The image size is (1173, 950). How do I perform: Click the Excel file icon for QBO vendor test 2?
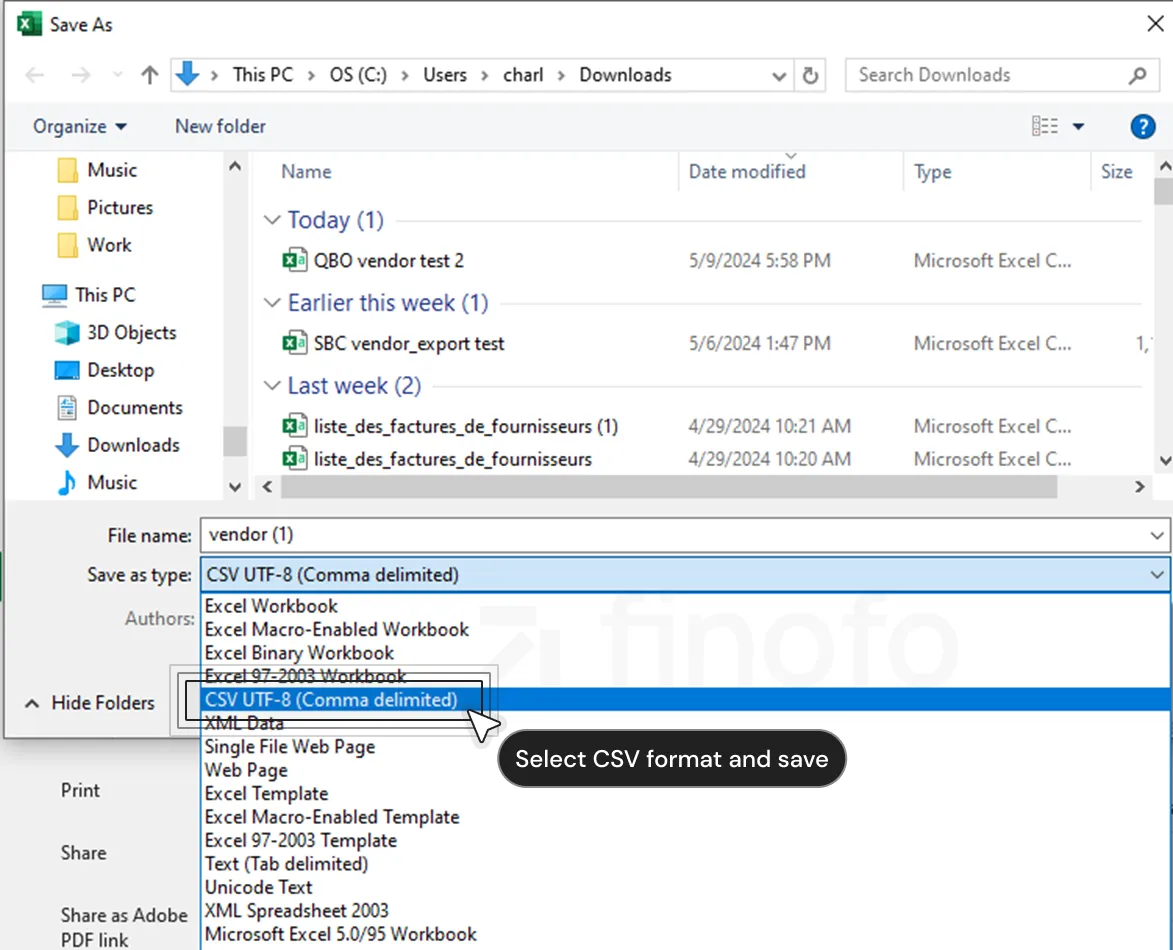294,260
